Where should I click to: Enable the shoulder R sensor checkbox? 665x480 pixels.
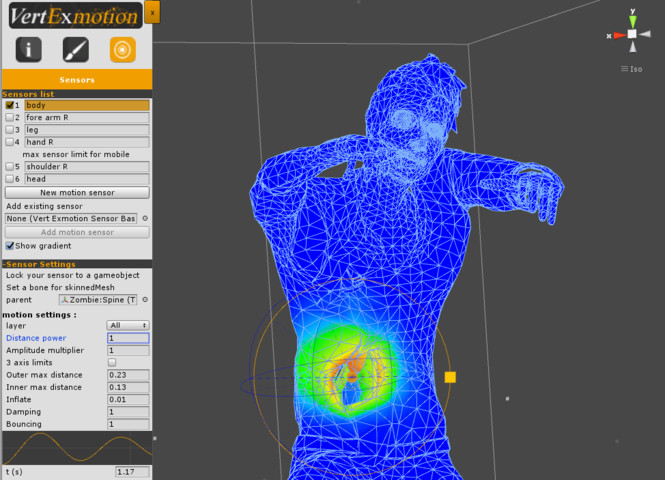pyautogui.click(x=10, y=167)
